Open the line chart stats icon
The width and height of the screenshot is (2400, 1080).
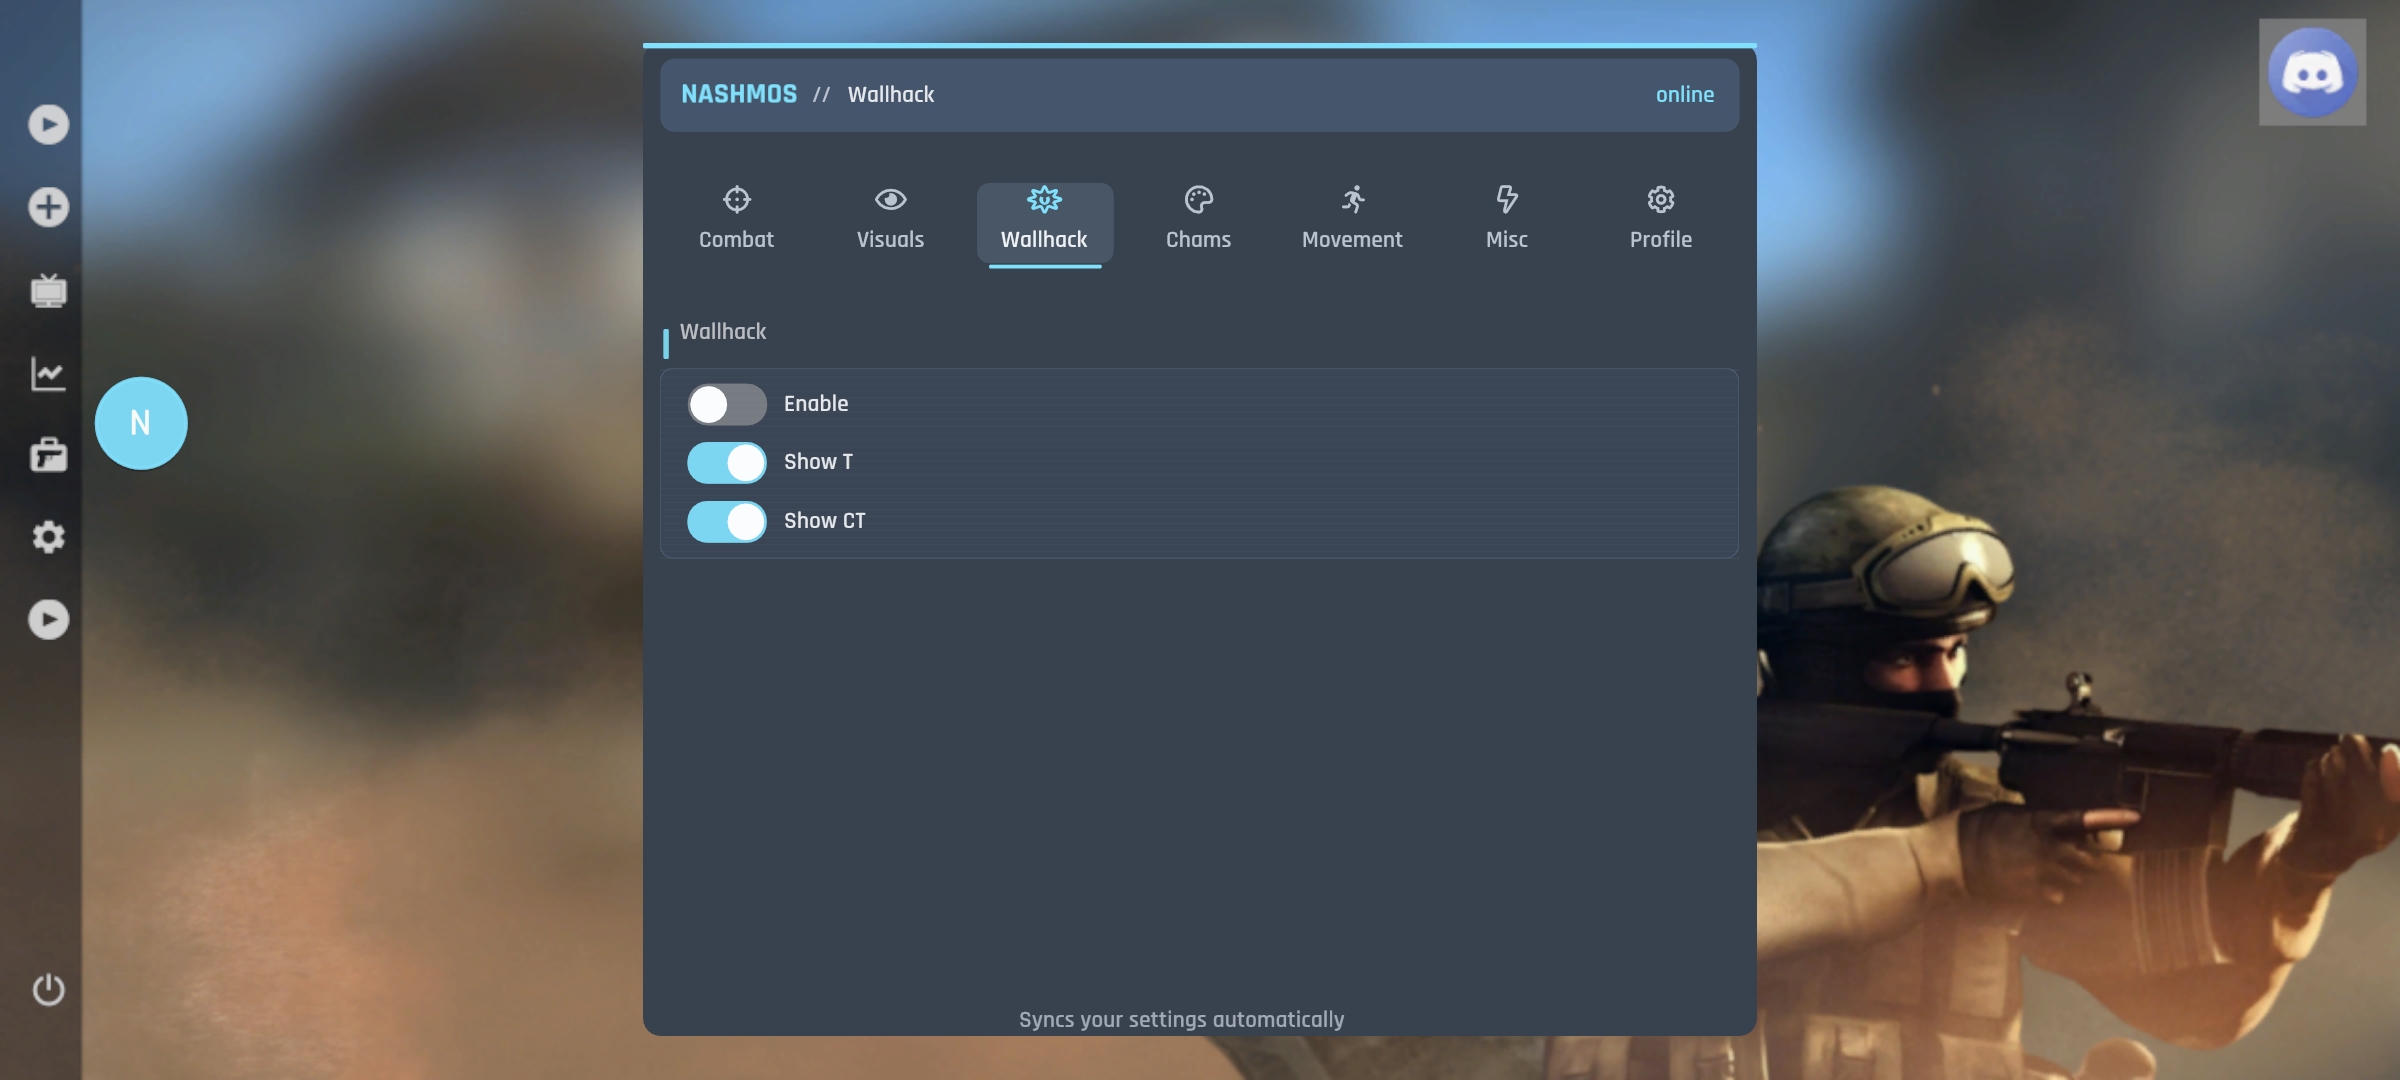(x=48, y=374)
